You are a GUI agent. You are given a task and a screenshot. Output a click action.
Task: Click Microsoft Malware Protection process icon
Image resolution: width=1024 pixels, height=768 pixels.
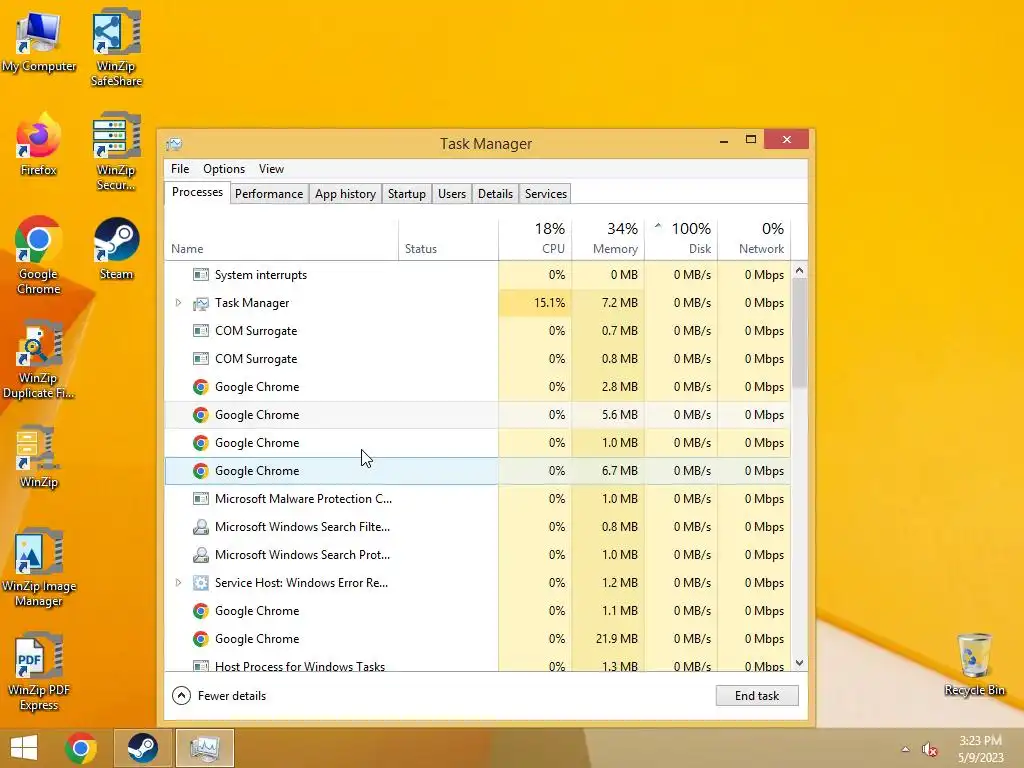(x=200, y=499)
